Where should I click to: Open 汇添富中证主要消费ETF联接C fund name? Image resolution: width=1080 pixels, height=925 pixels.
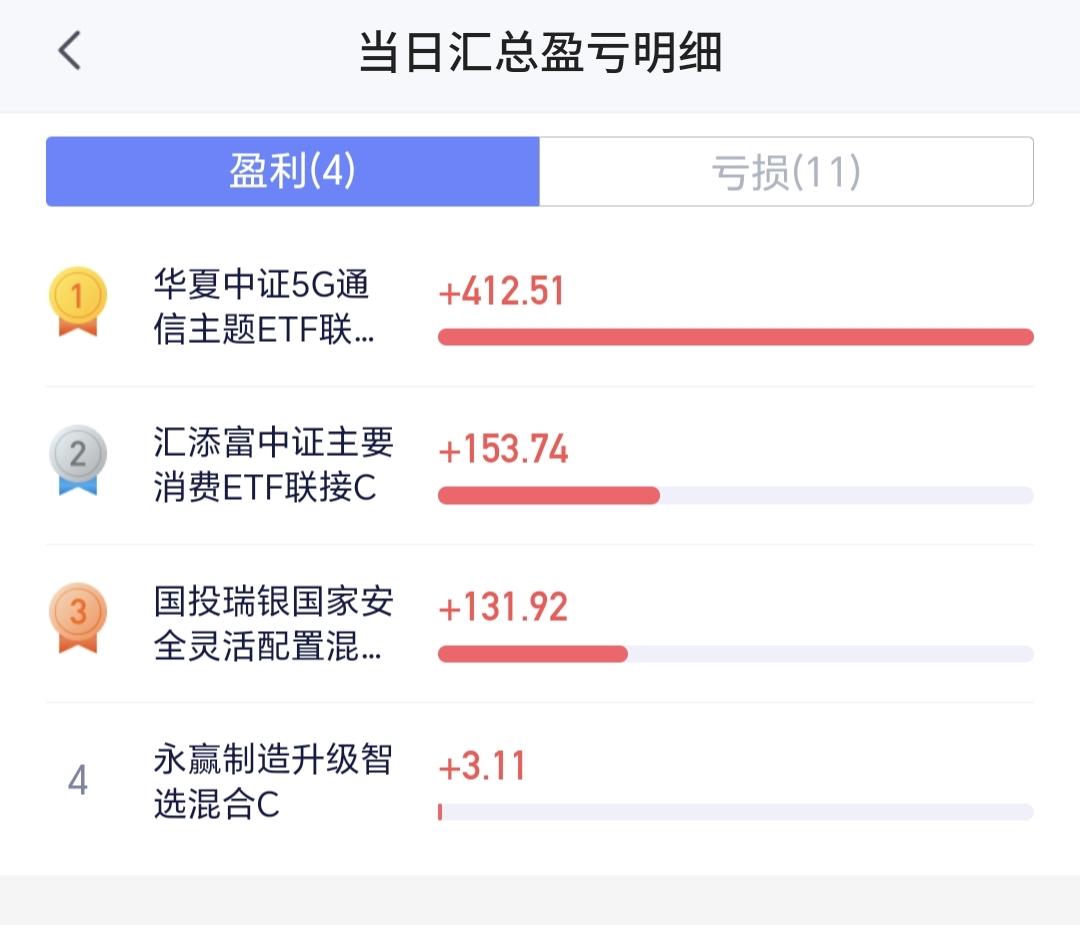273,465
